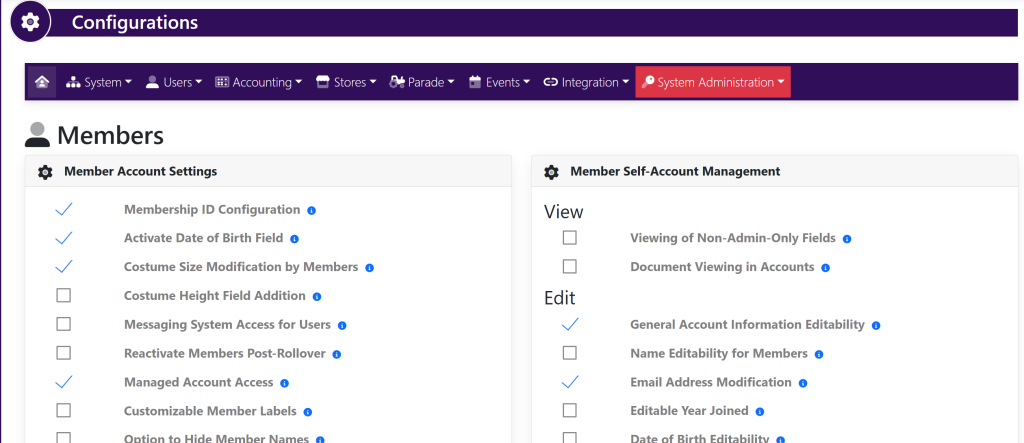Click info icon beside Document Viewing in Accounts

(x=825, y=268)
